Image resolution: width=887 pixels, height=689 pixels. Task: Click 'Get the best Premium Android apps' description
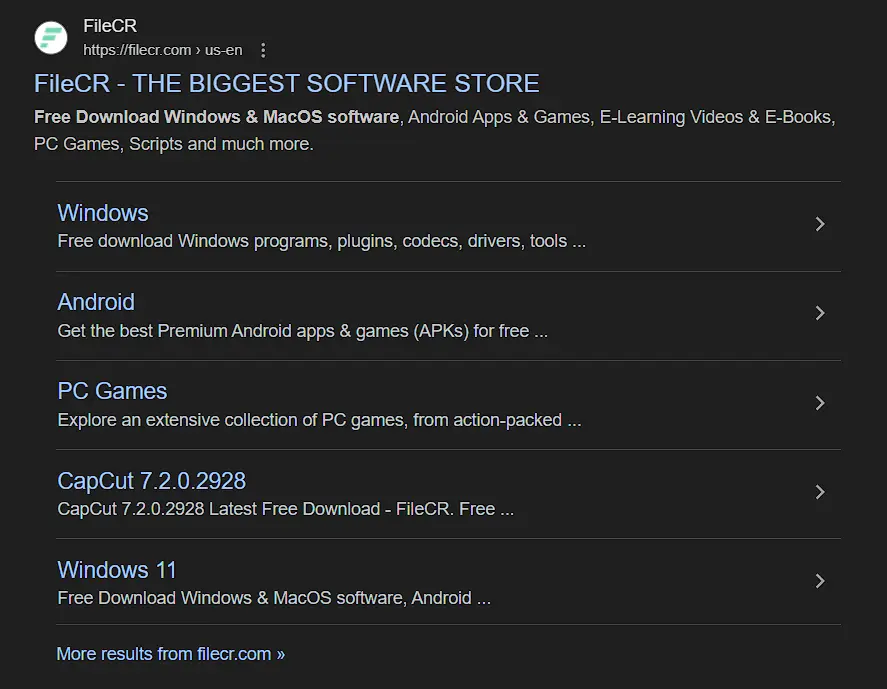(303, 330)
